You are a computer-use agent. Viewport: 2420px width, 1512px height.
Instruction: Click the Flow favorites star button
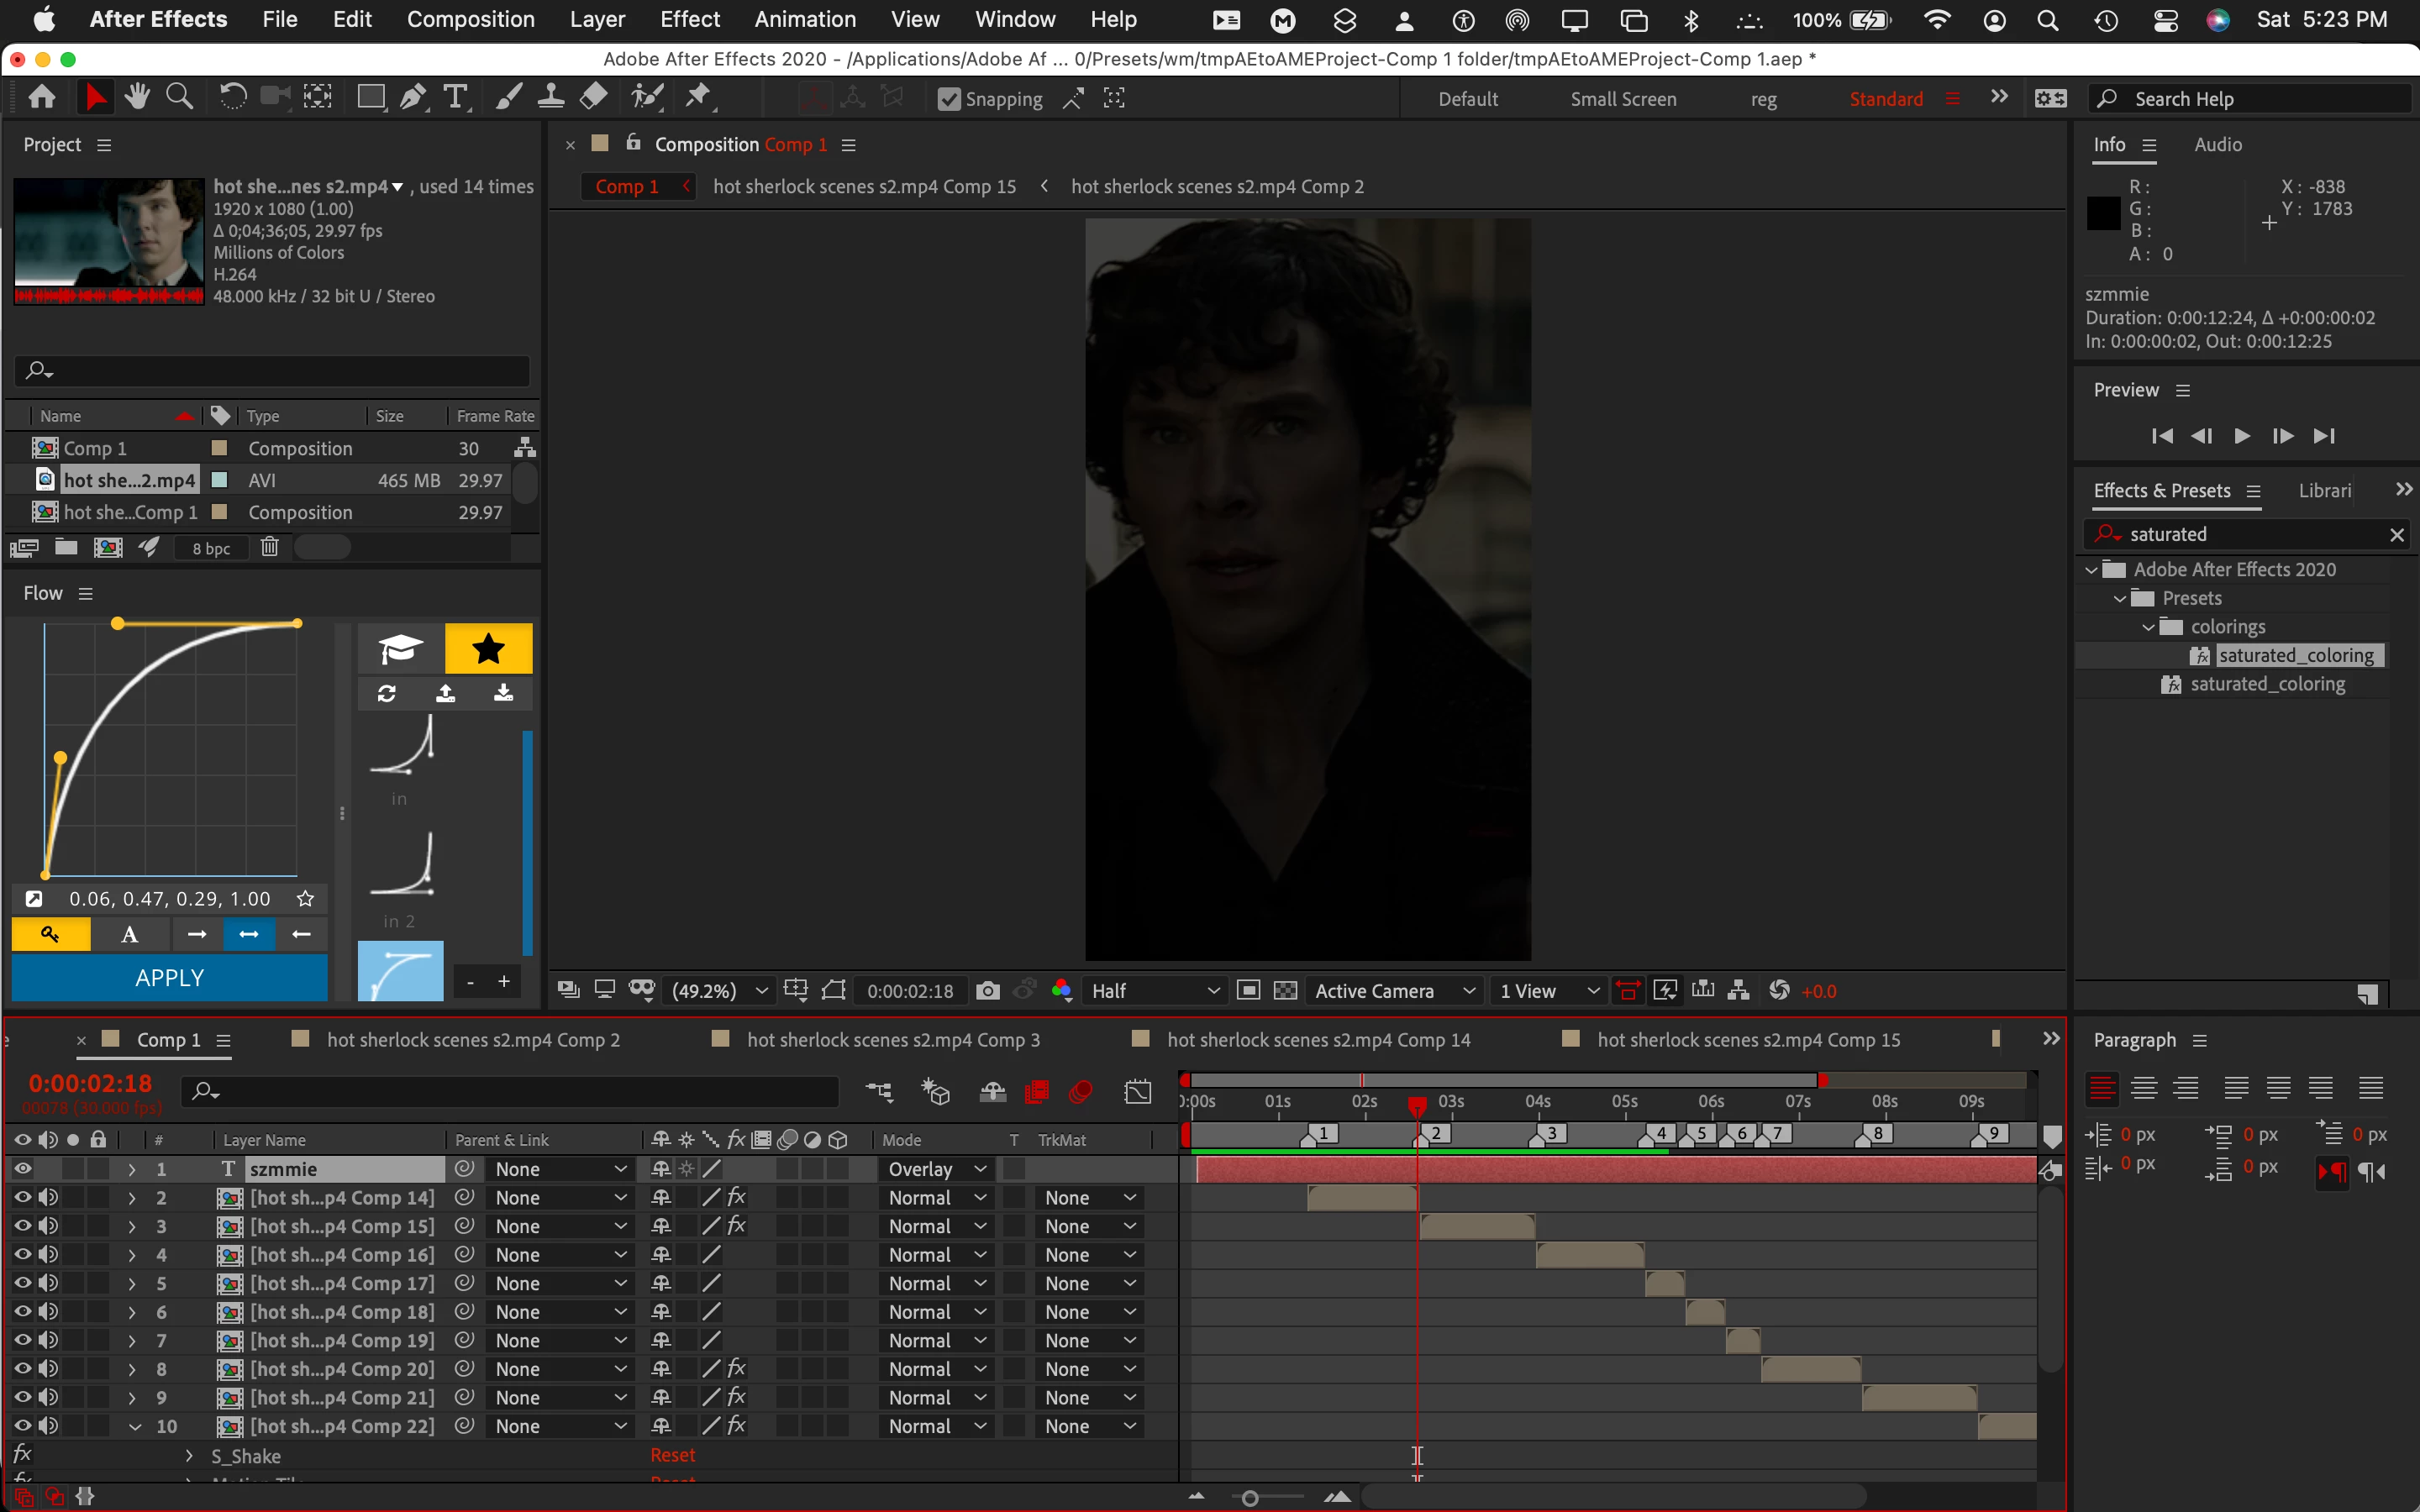tap(488, 648)
